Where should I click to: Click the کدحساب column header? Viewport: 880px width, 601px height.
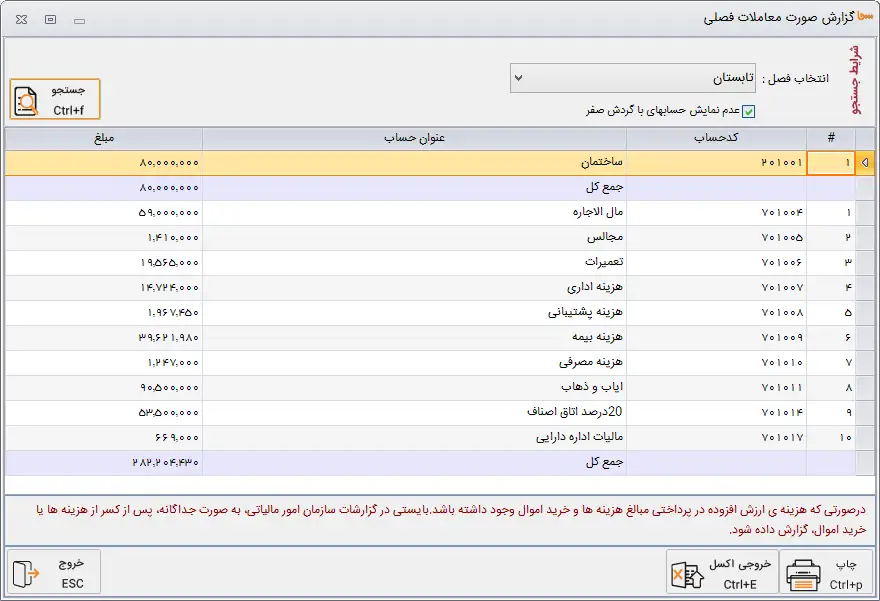pyautogui.click(x=716, y=138)
